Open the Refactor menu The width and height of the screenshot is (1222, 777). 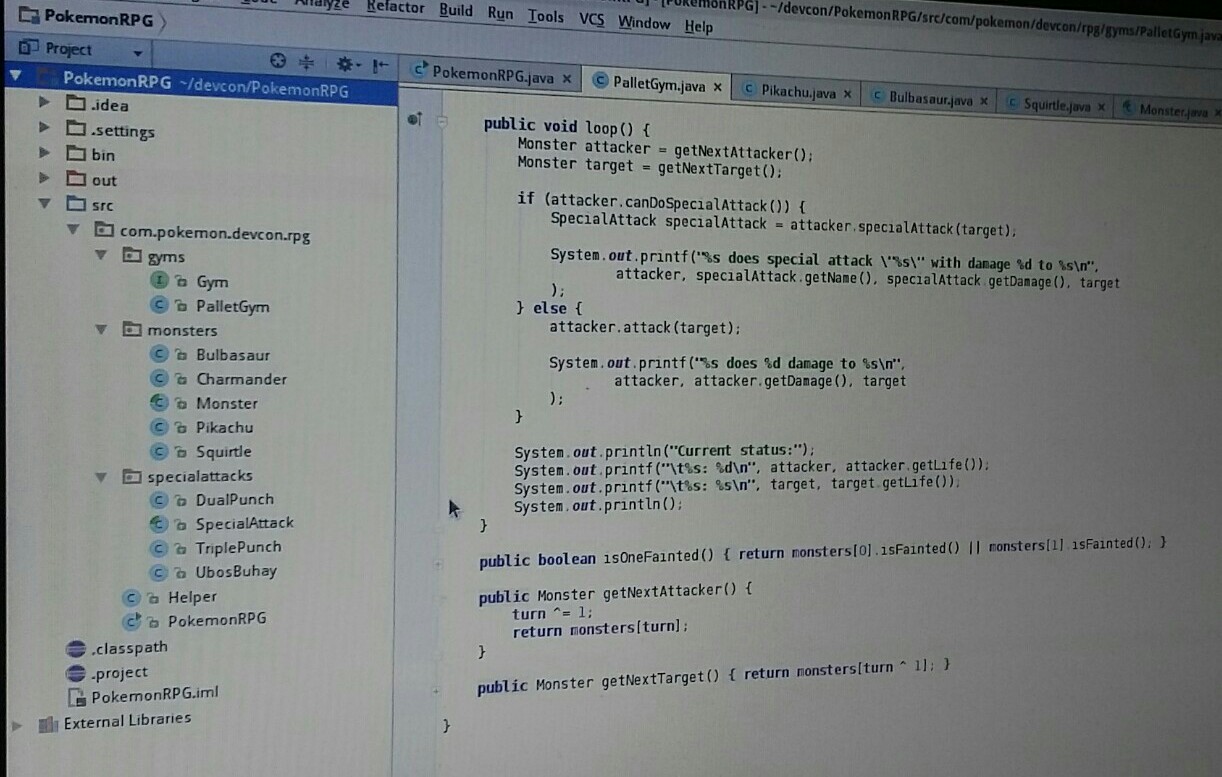[395, 8]
